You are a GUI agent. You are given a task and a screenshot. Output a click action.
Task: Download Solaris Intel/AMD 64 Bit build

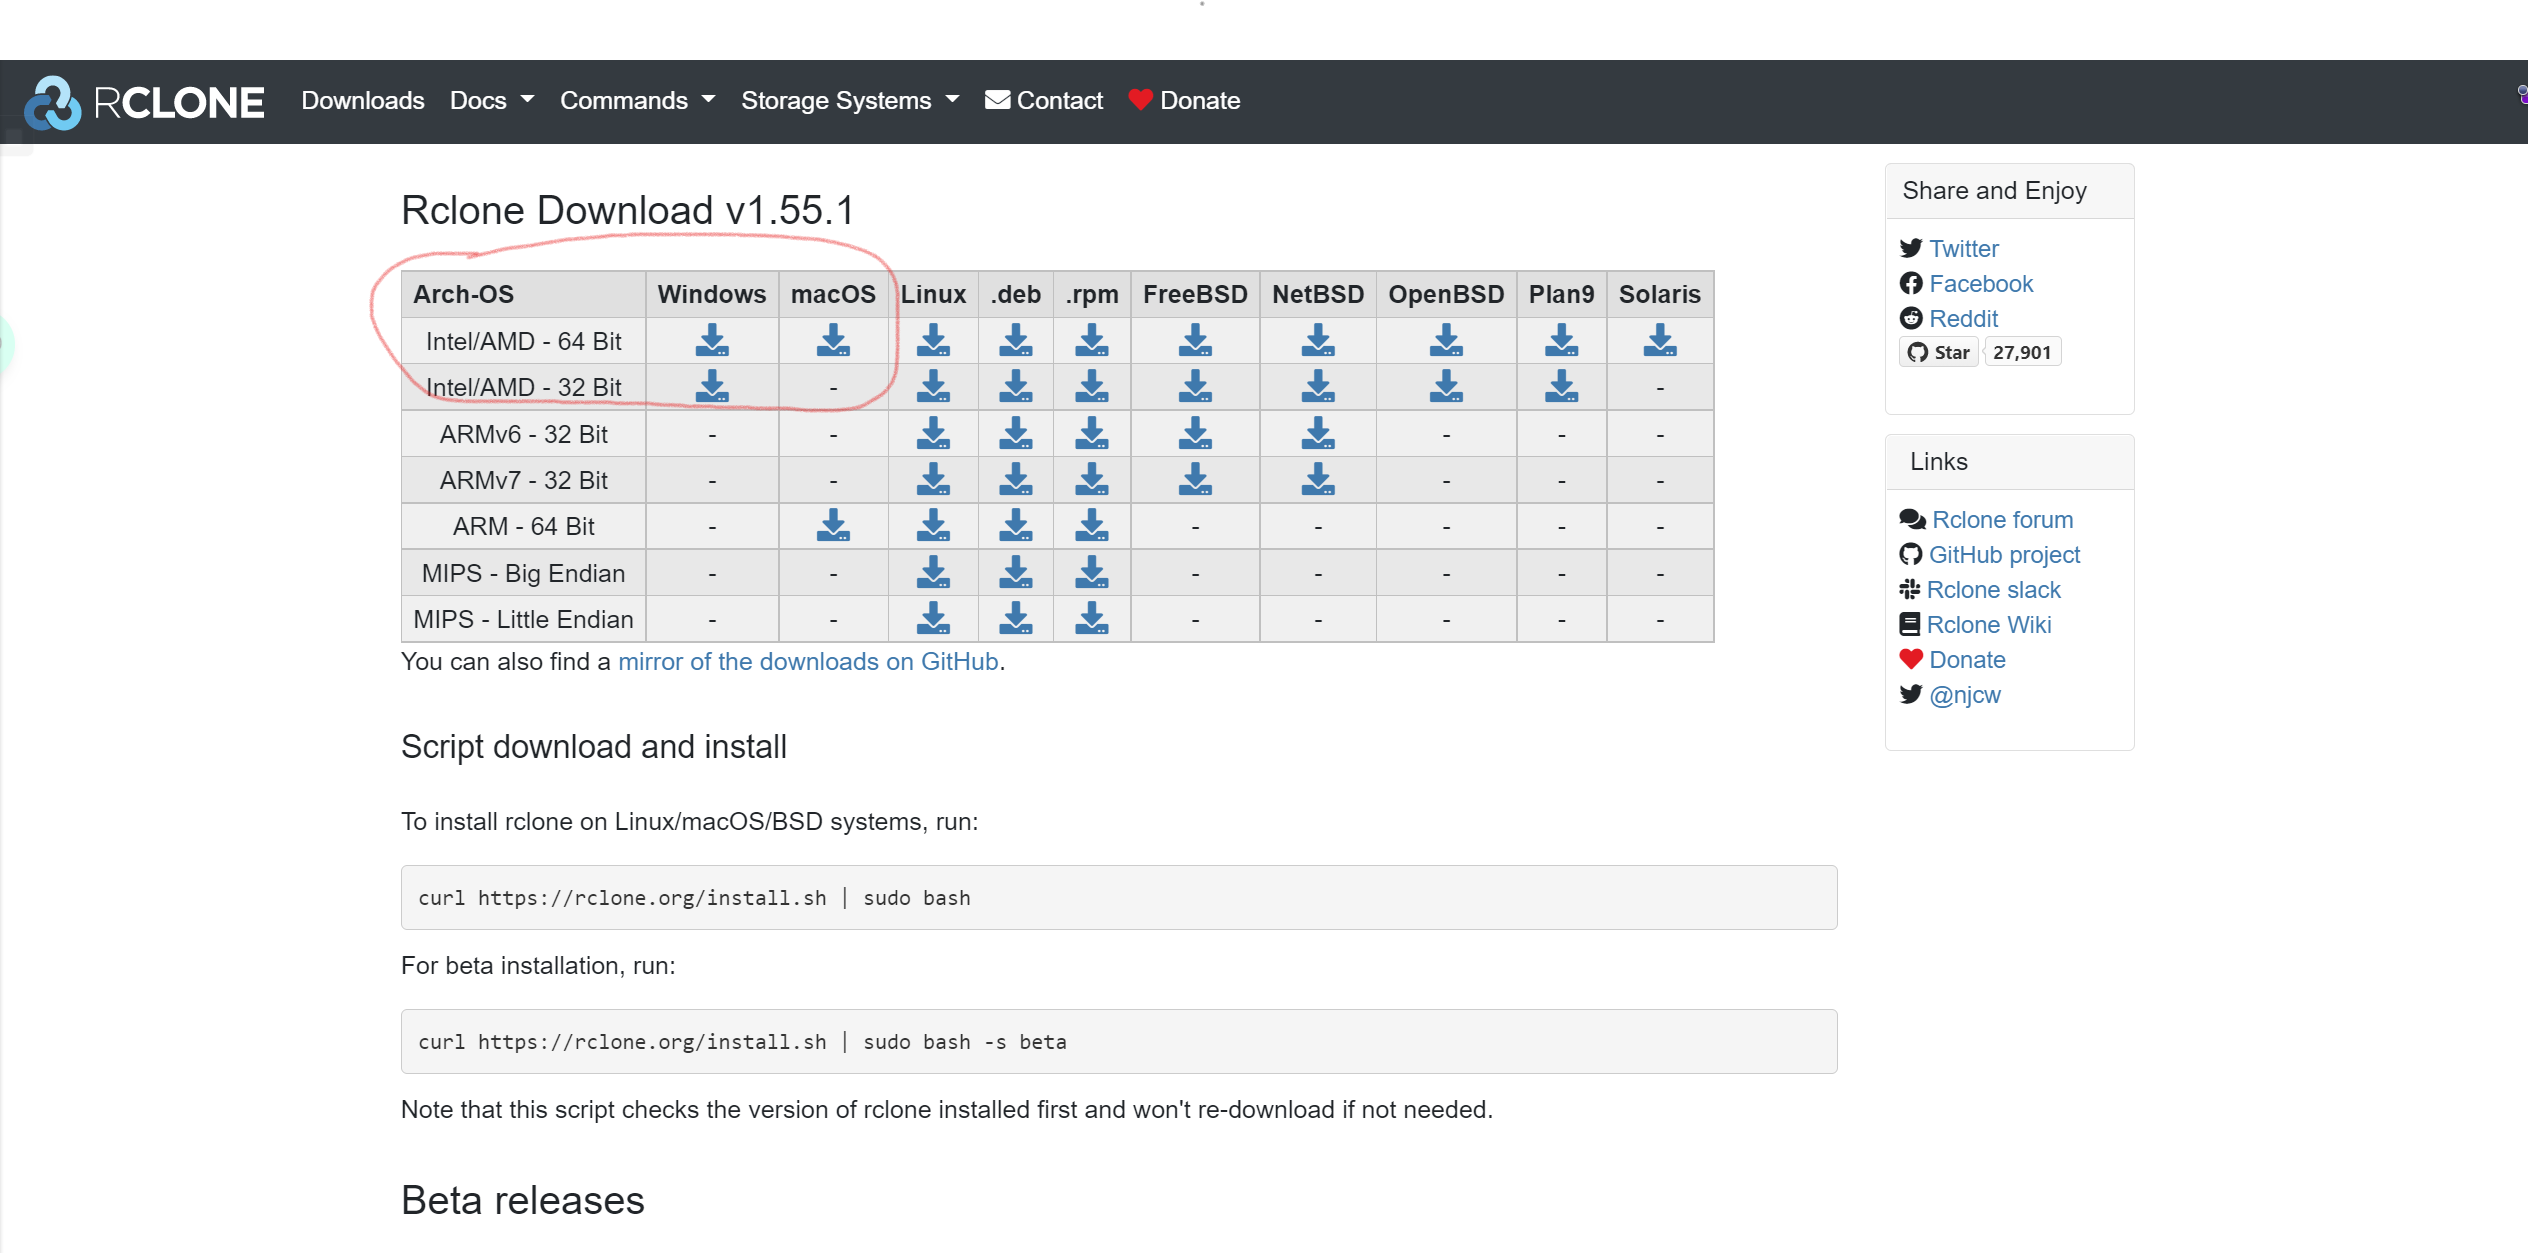pyautogui.click(x=1660, y=341)
